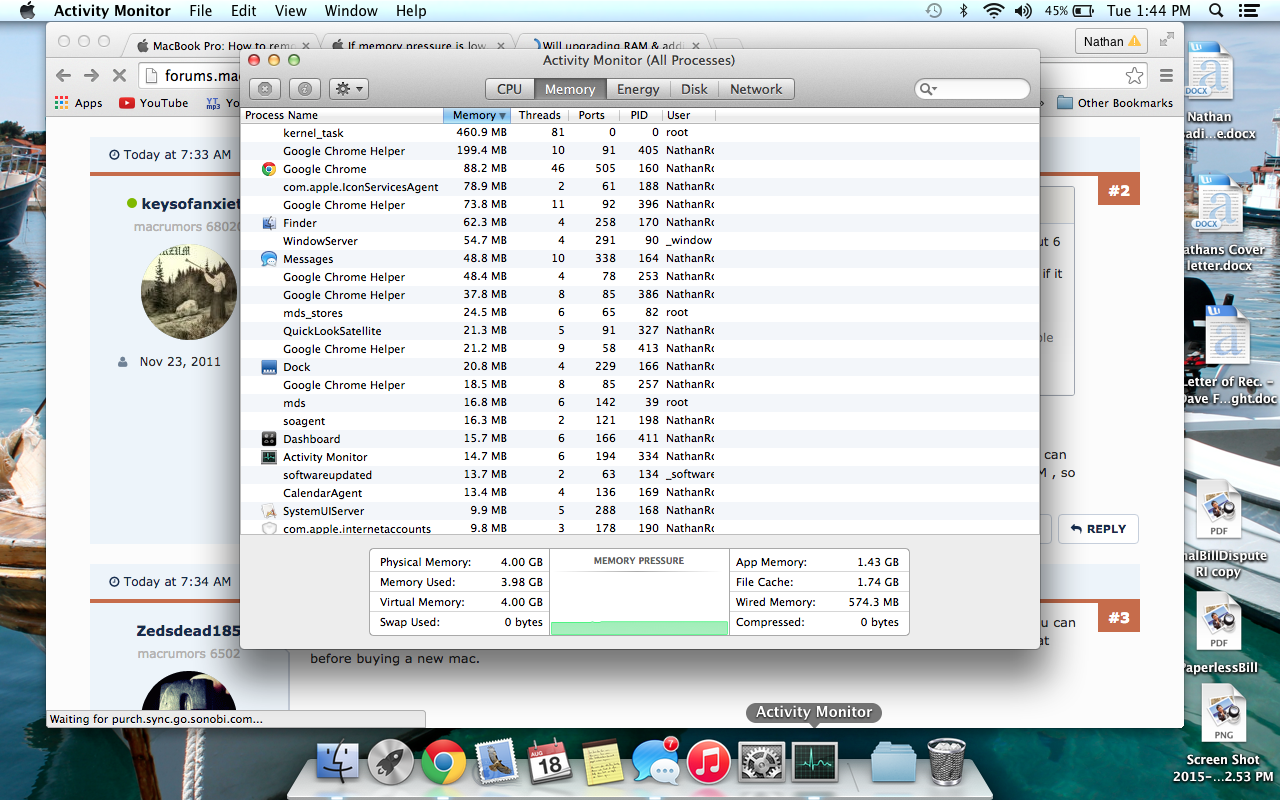The width and height of the screenshot is (1280, 800).
Task: Click the volume menu bar icon
Action: (x=1023, y=11)
